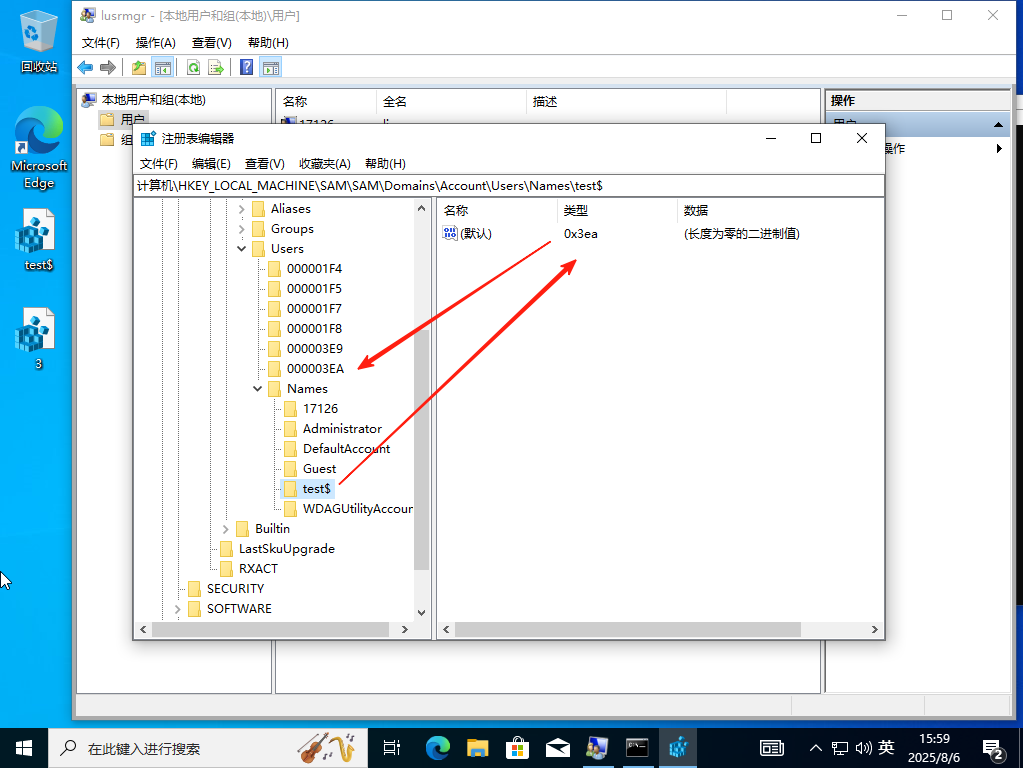1023x768 pixels.
Task: Open 帮助(H) menu in Registry Editor
Action: 385,164
